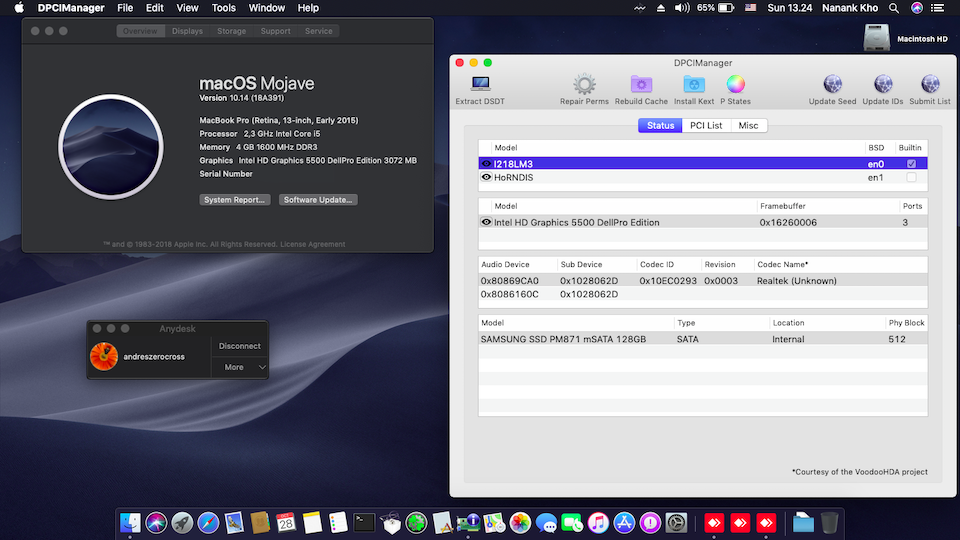The image size is (960, 540).
Task: Open the P States tool
Action: 735,84
